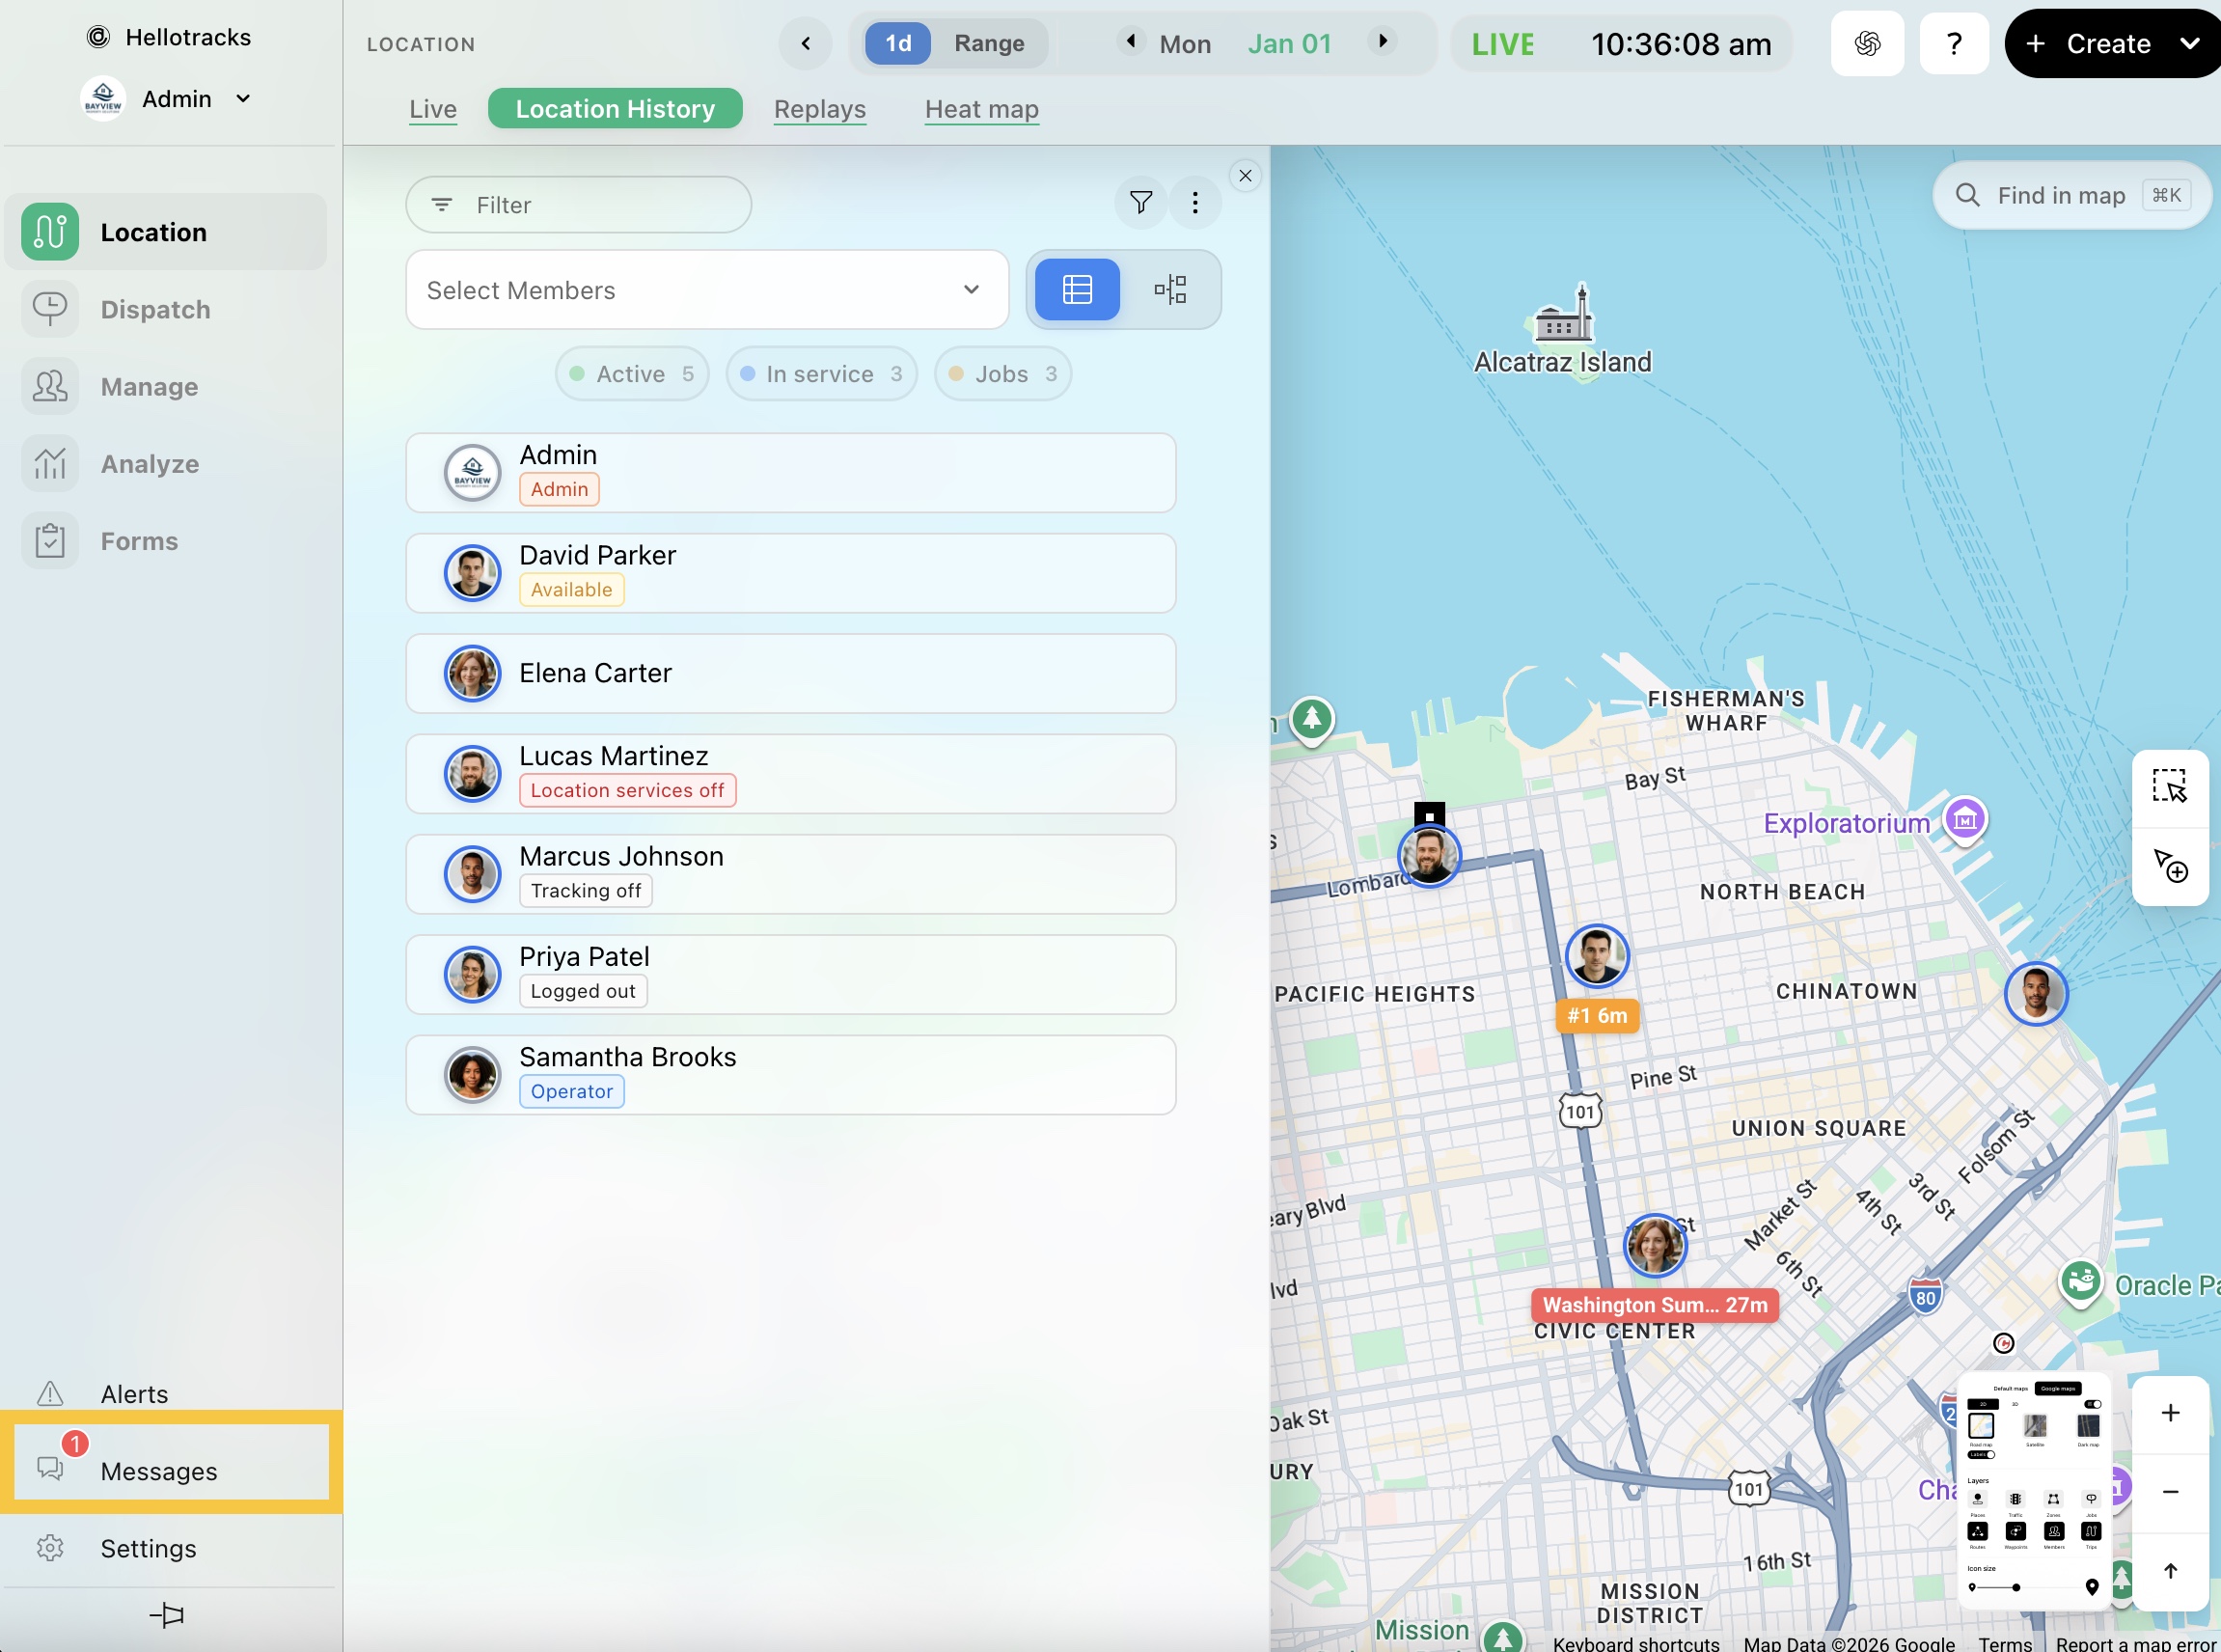This screenshot has width=2221, height=1652.
Task: Open the Analyze section in sidebar
Action: (x=165, y=463)
